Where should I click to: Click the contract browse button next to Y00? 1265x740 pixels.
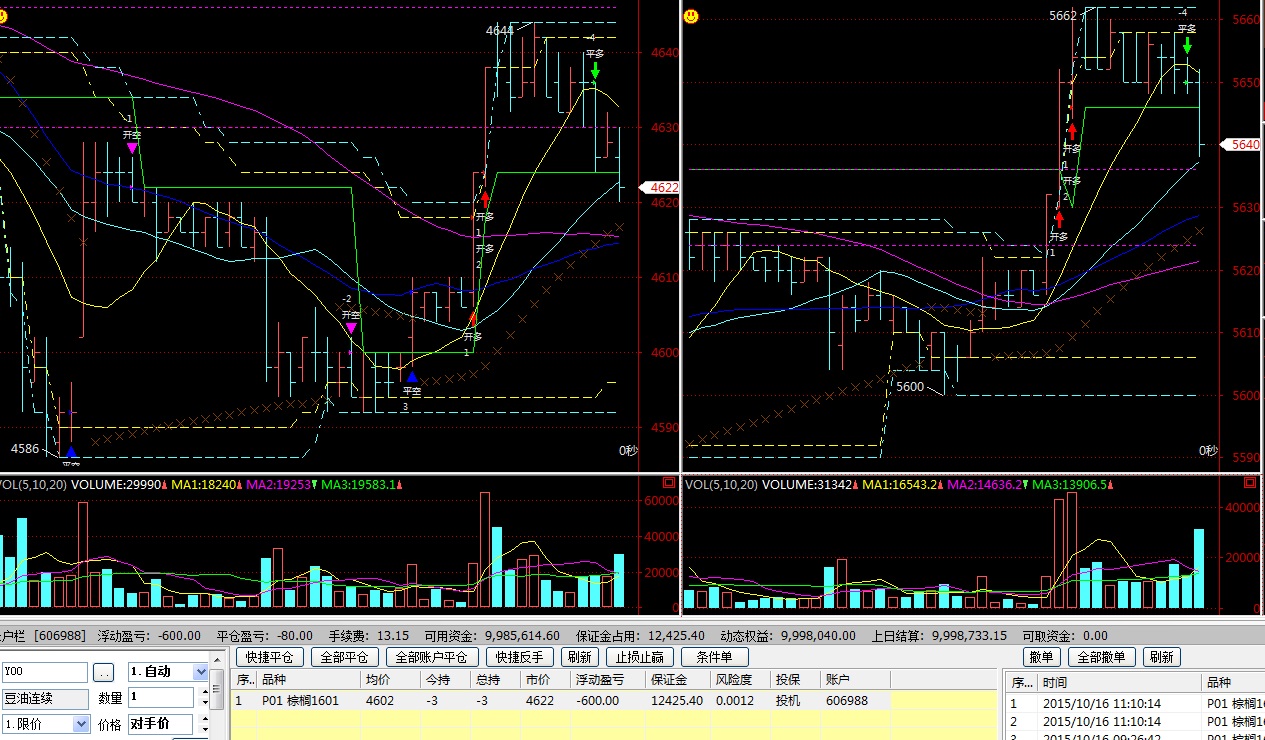point(105,672)
